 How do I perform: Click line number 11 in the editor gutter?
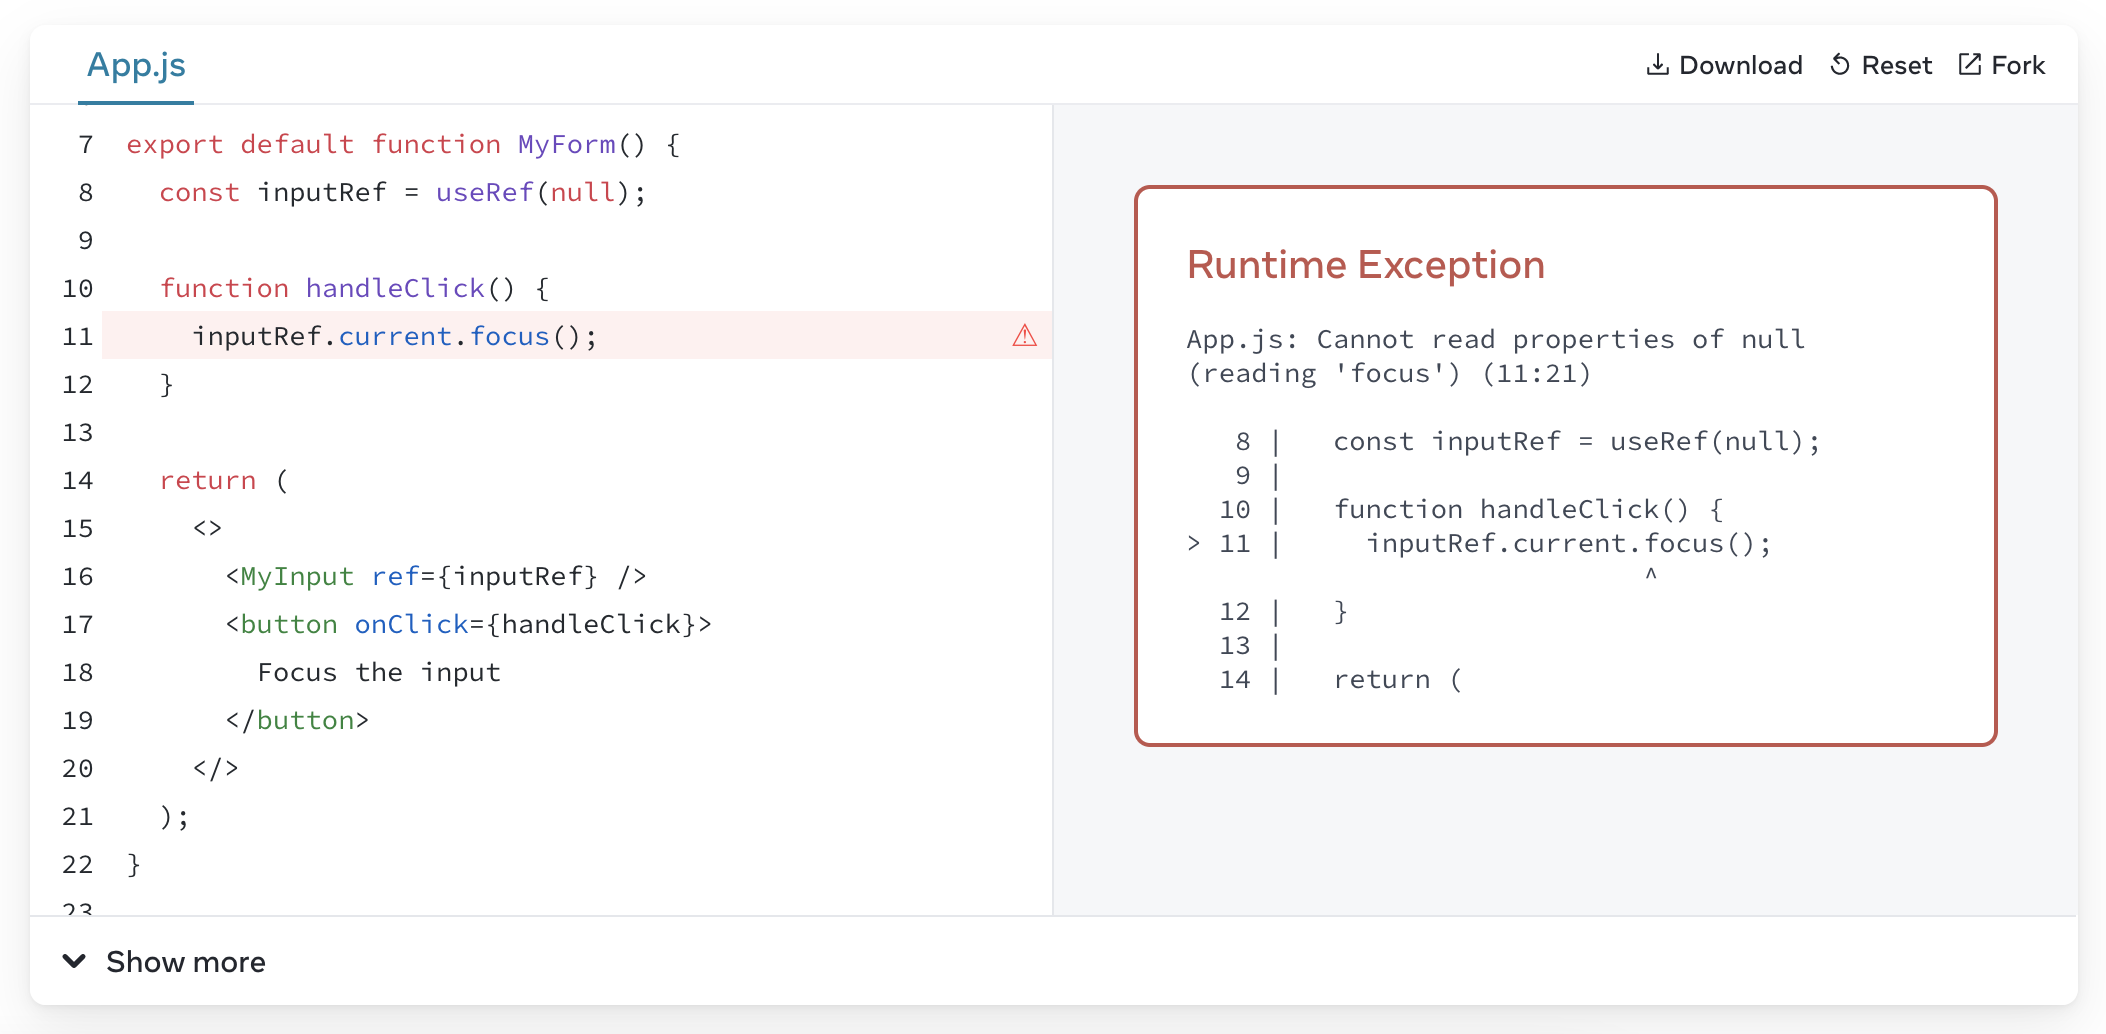78,336
